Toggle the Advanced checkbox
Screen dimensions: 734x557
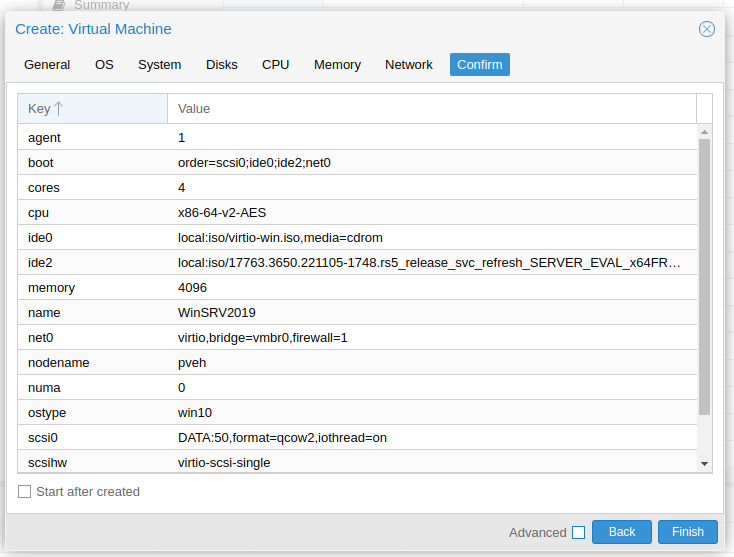[x=578, y=532]
